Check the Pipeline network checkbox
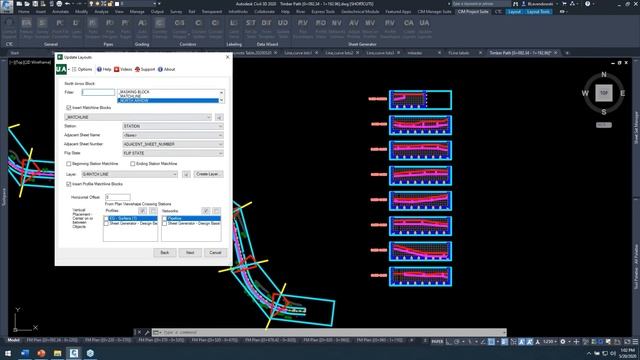The image size is (640, 360). (165, 219)
